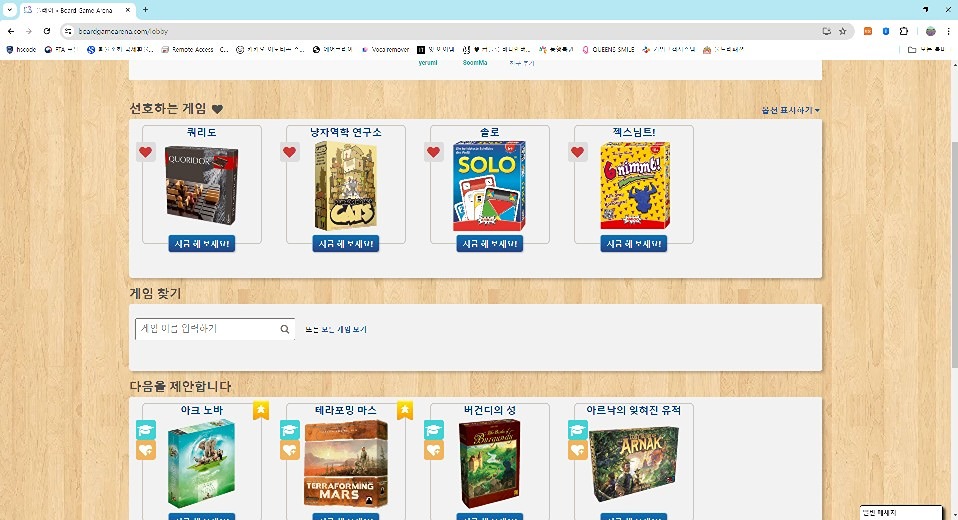The width and height of the screenshot is (958, 520).
Task: Open the SOLO game box thumbnail
Action: click(x=489, y=186)
